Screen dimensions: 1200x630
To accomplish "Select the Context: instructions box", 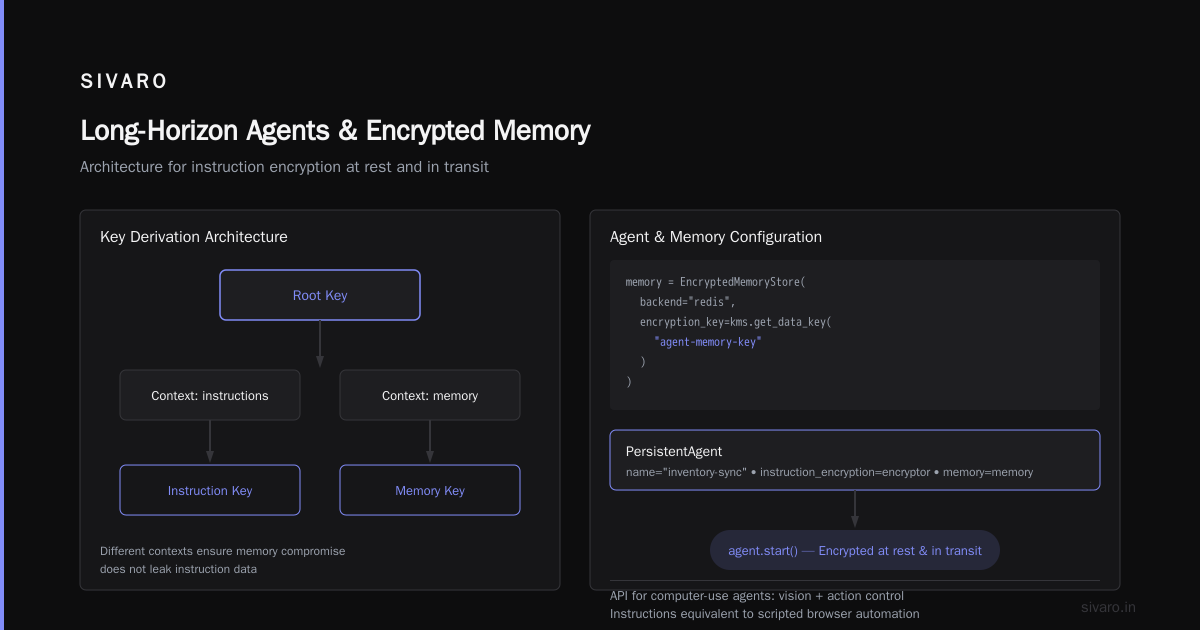I will pos(210,395).
